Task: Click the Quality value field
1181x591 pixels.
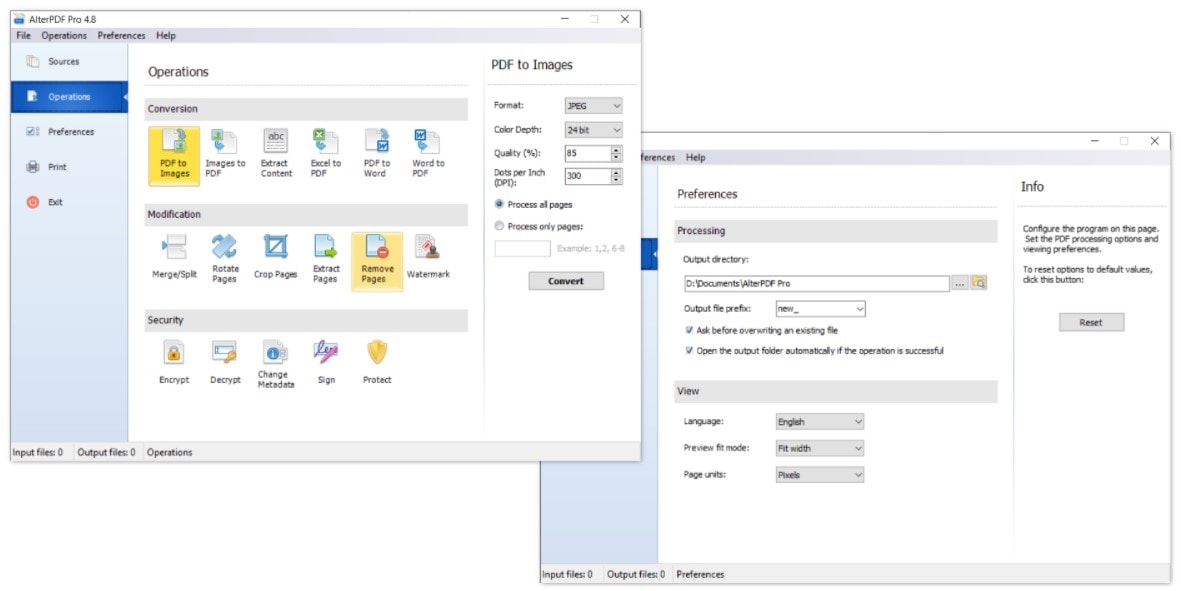Action: (587, 154)
